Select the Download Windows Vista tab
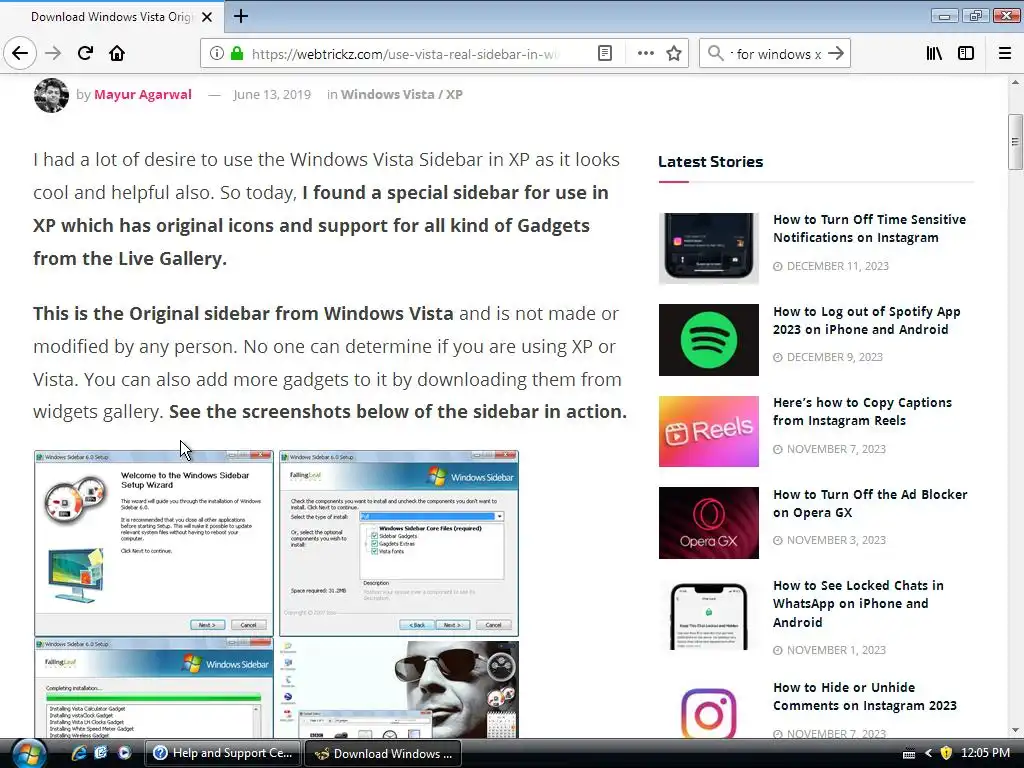The height and width of the screenshot is (768, 1024). (x=112, y=17)
